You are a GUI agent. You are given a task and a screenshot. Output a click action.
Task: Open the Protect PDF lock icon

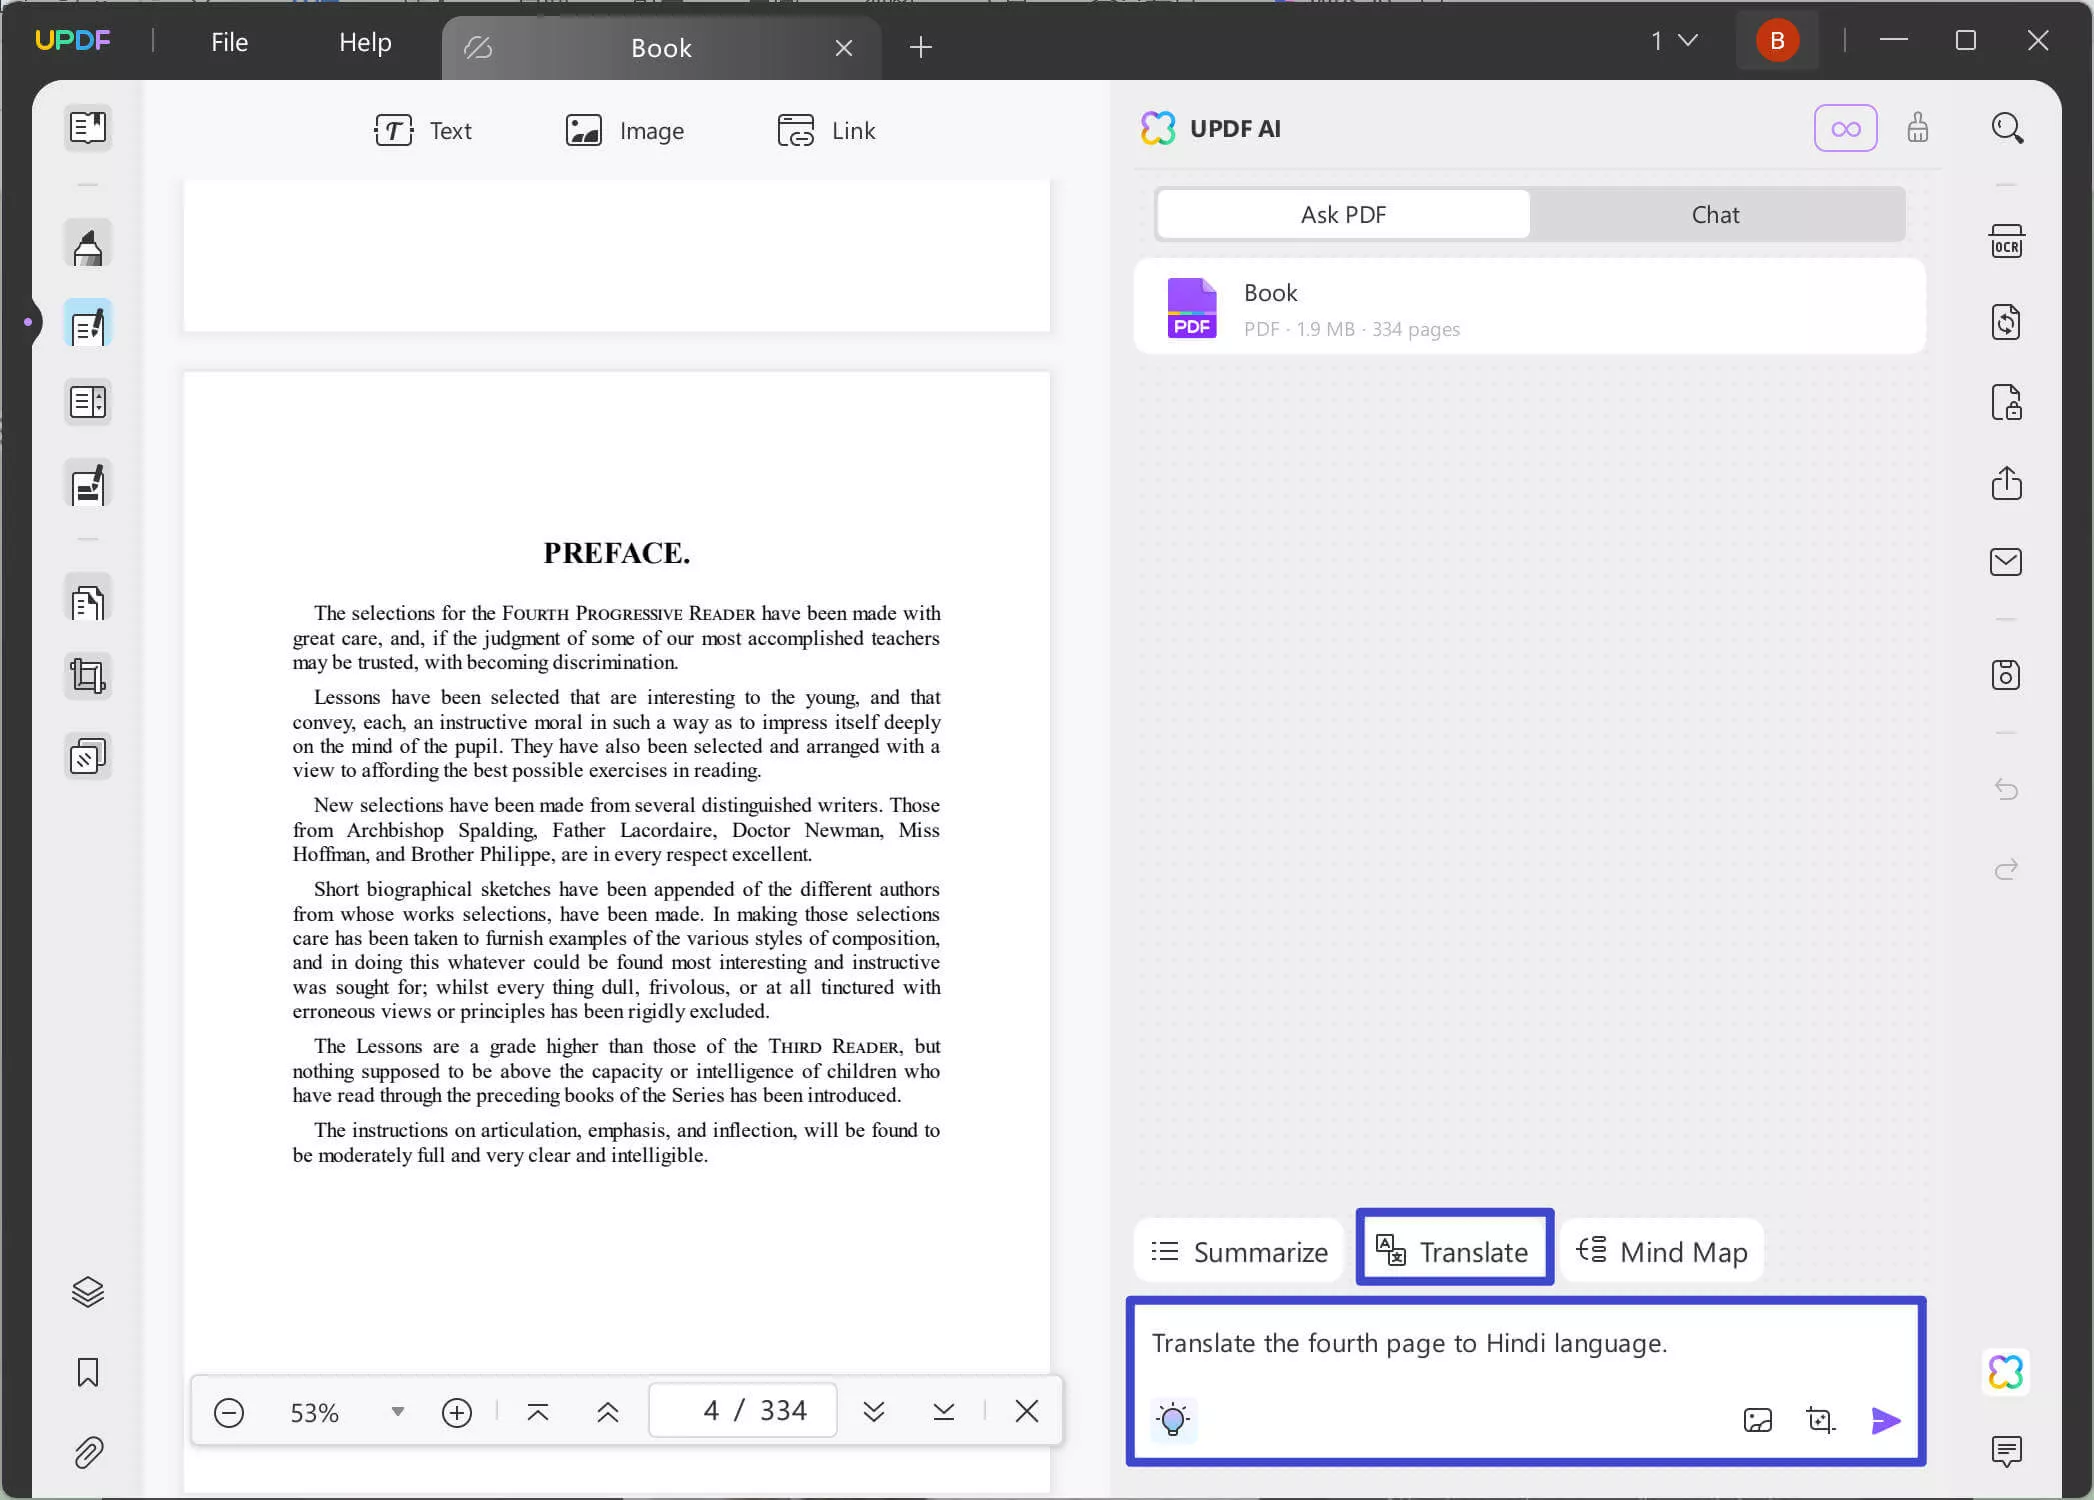pos(2007,402)
